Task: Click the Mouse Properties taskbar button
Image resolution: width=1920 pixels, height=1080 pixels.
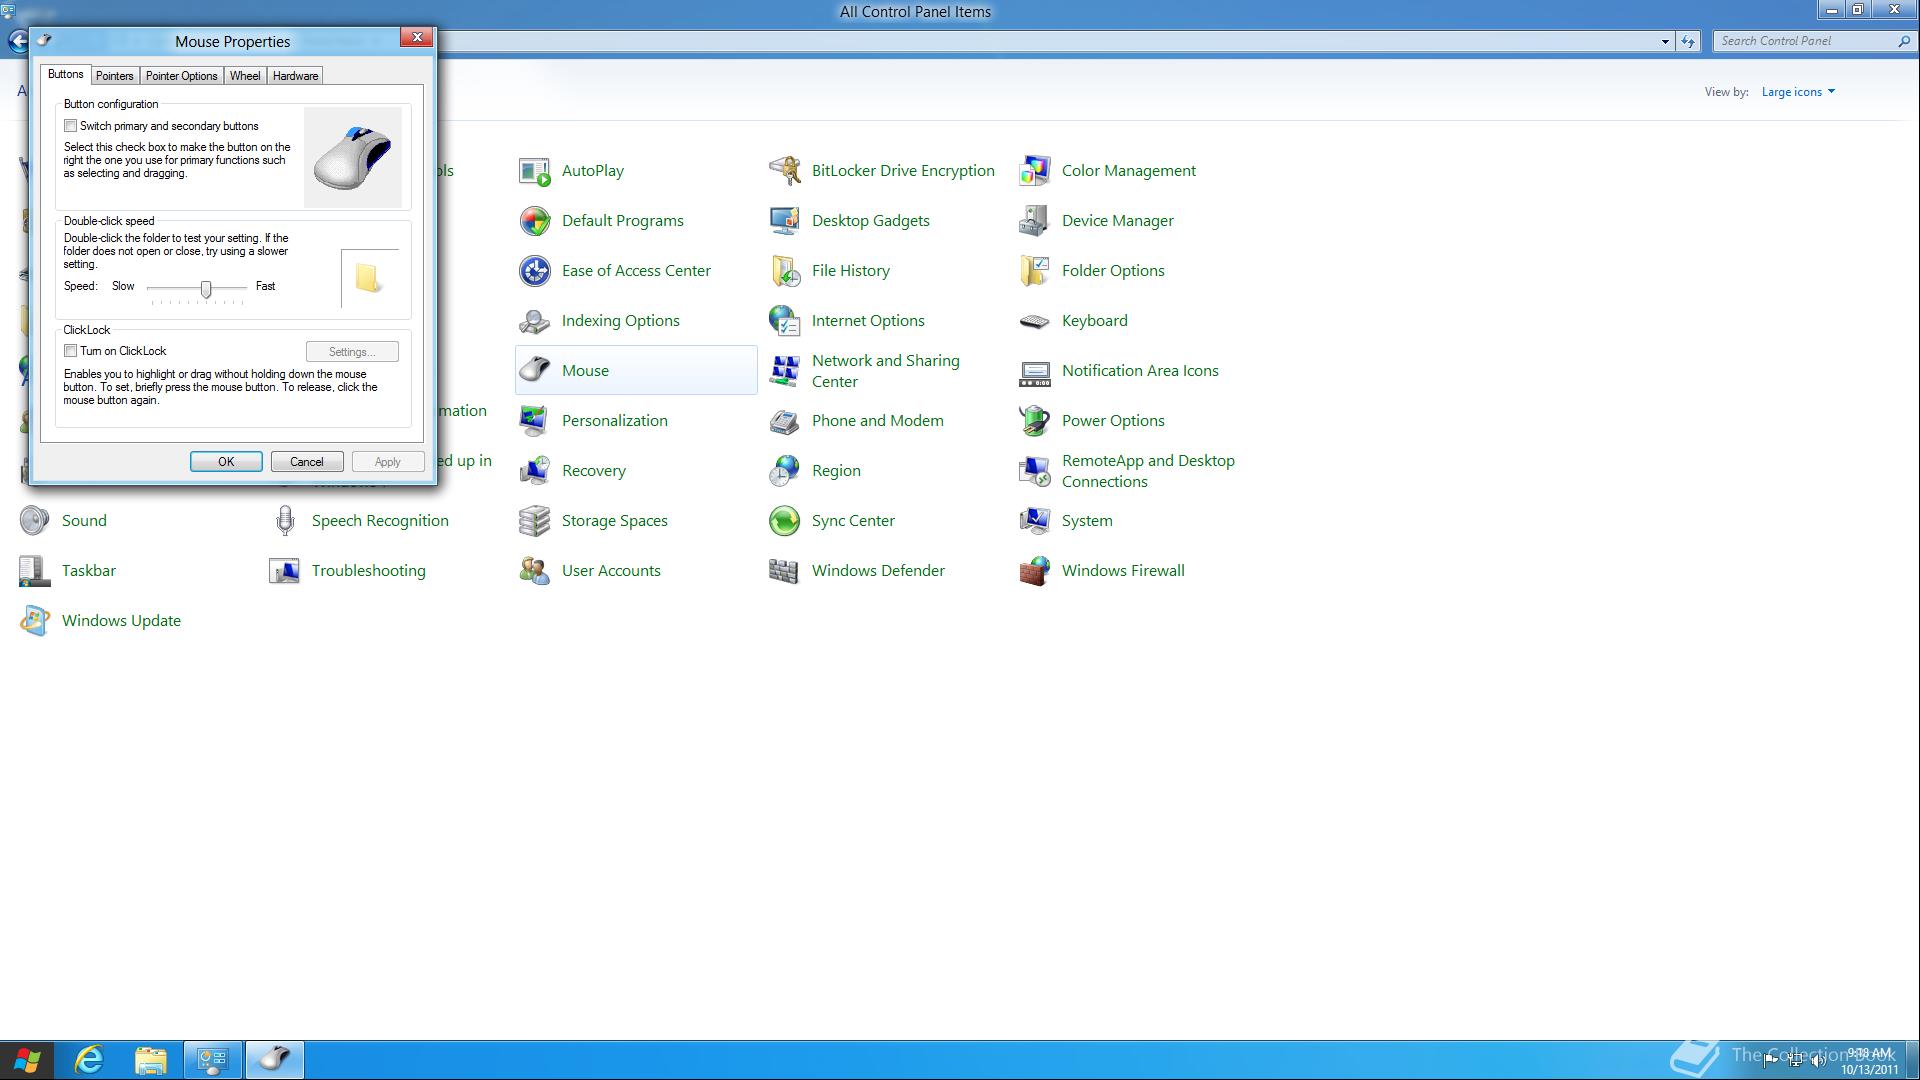Action: click(x=275, y=1060)
